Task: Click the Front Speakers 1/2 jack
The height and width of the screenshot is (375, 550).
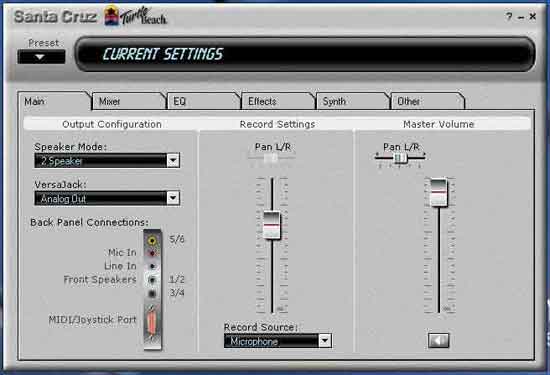Action: pyautogui.click(x=152, y=280)
